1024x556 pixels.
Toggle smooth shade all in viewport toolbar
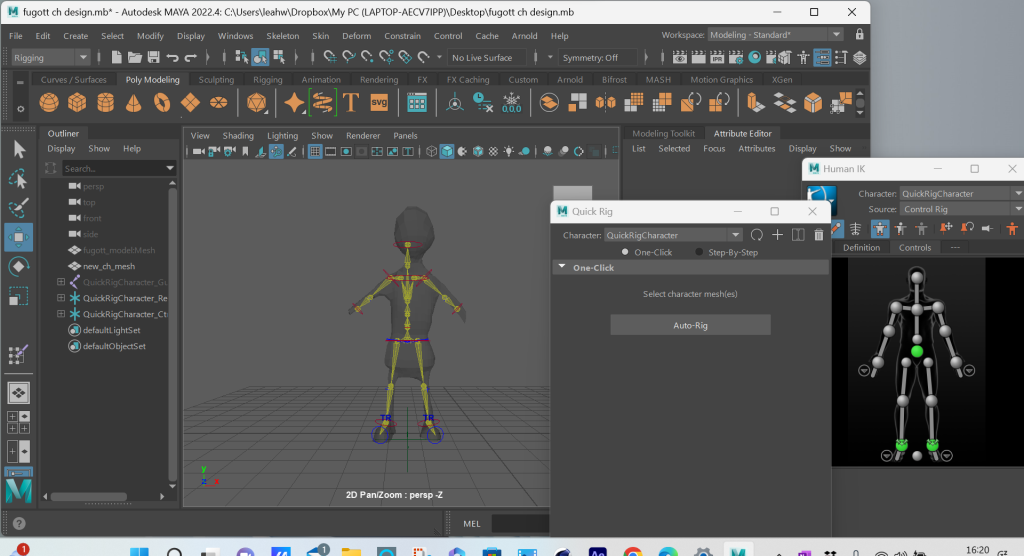(447, 152)
